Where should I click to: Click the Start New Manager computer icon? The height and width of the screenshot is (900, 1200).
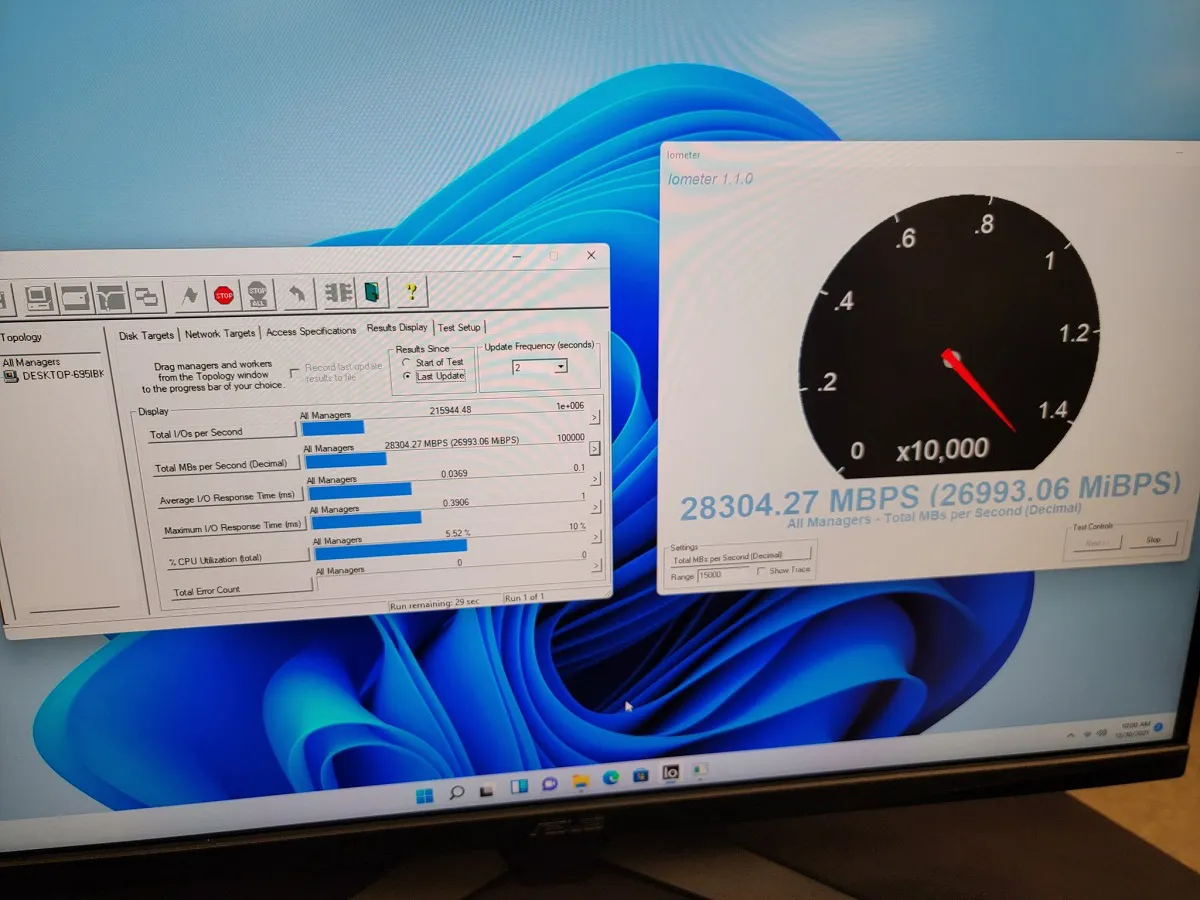(x=39, y=297)
